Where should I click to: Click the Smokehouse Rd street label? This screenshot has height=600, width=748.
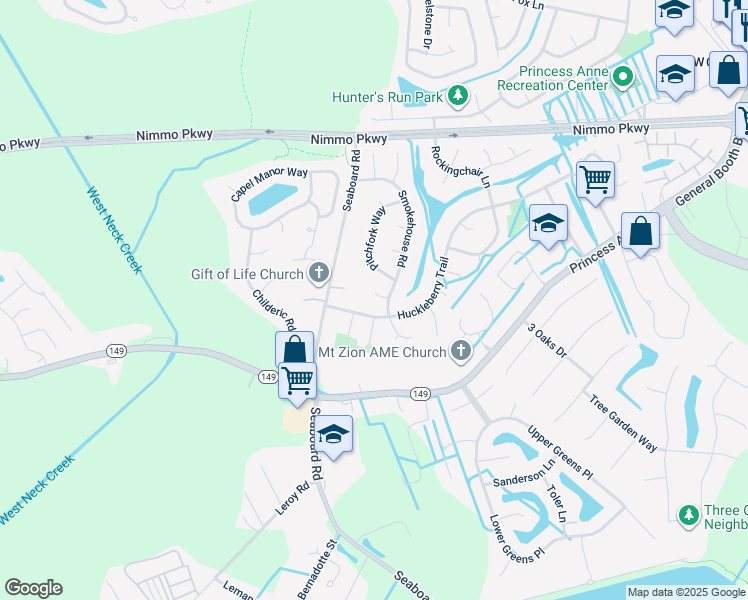tap(404, 229)
